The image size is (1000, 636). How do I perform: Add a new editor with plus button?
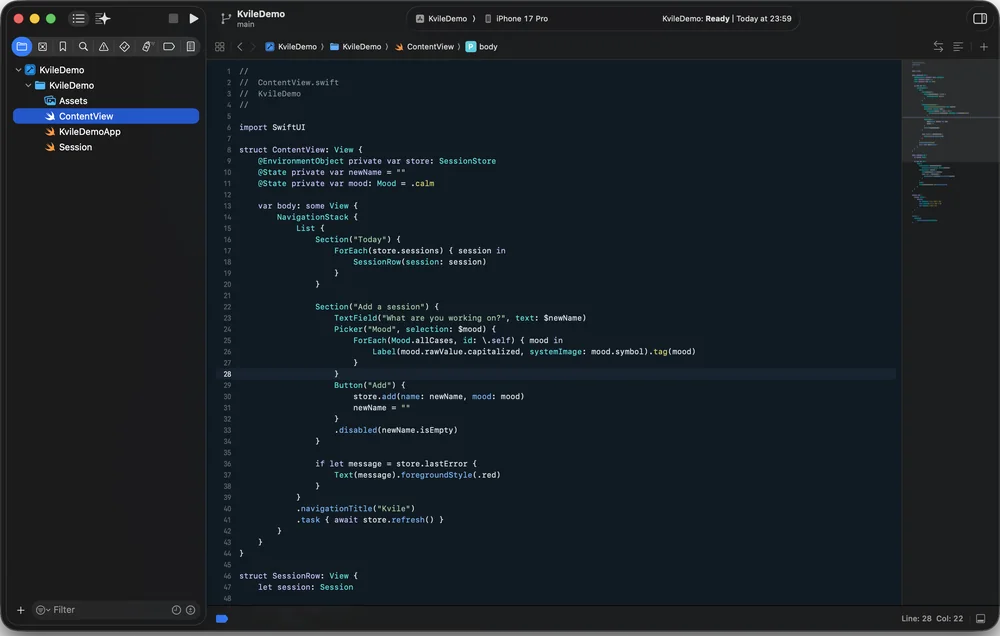[983, 47]
